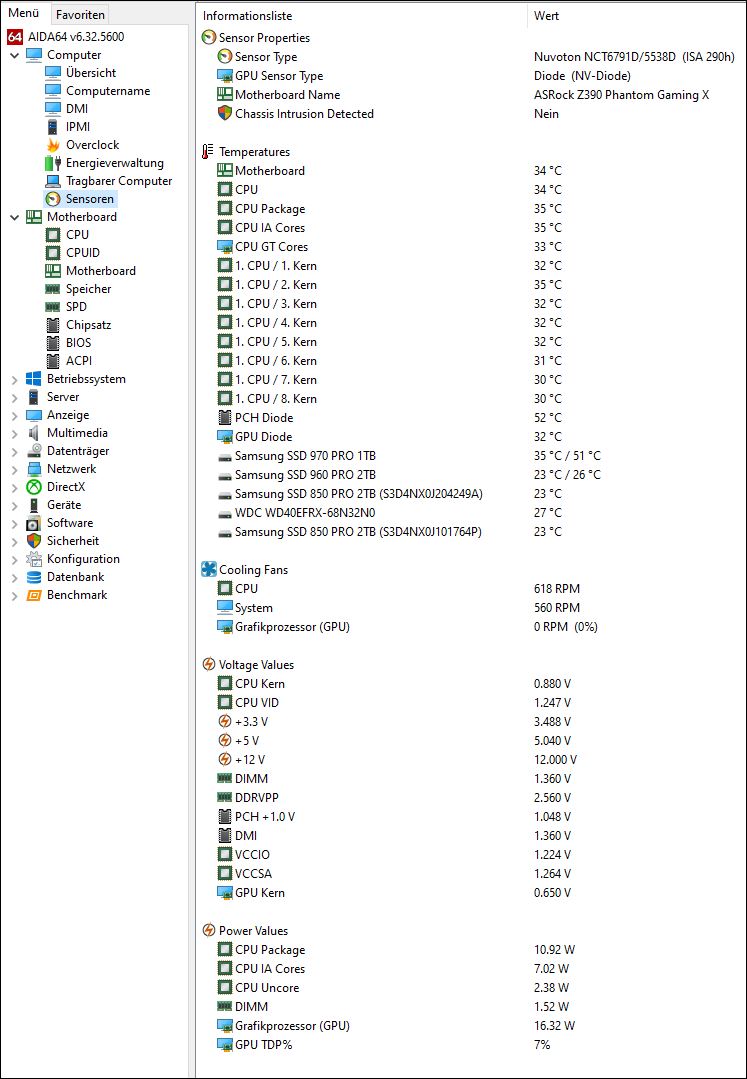747x1079 pixels.
Task: Select the GPU Diode temperature row
Action: click(x=470, y=436)
